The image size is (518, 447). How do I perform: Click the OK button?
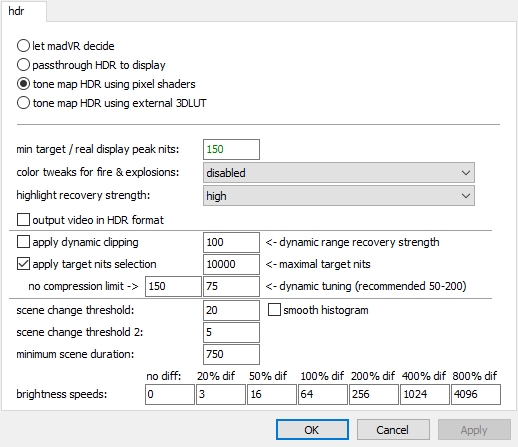[x=312, y=430]
